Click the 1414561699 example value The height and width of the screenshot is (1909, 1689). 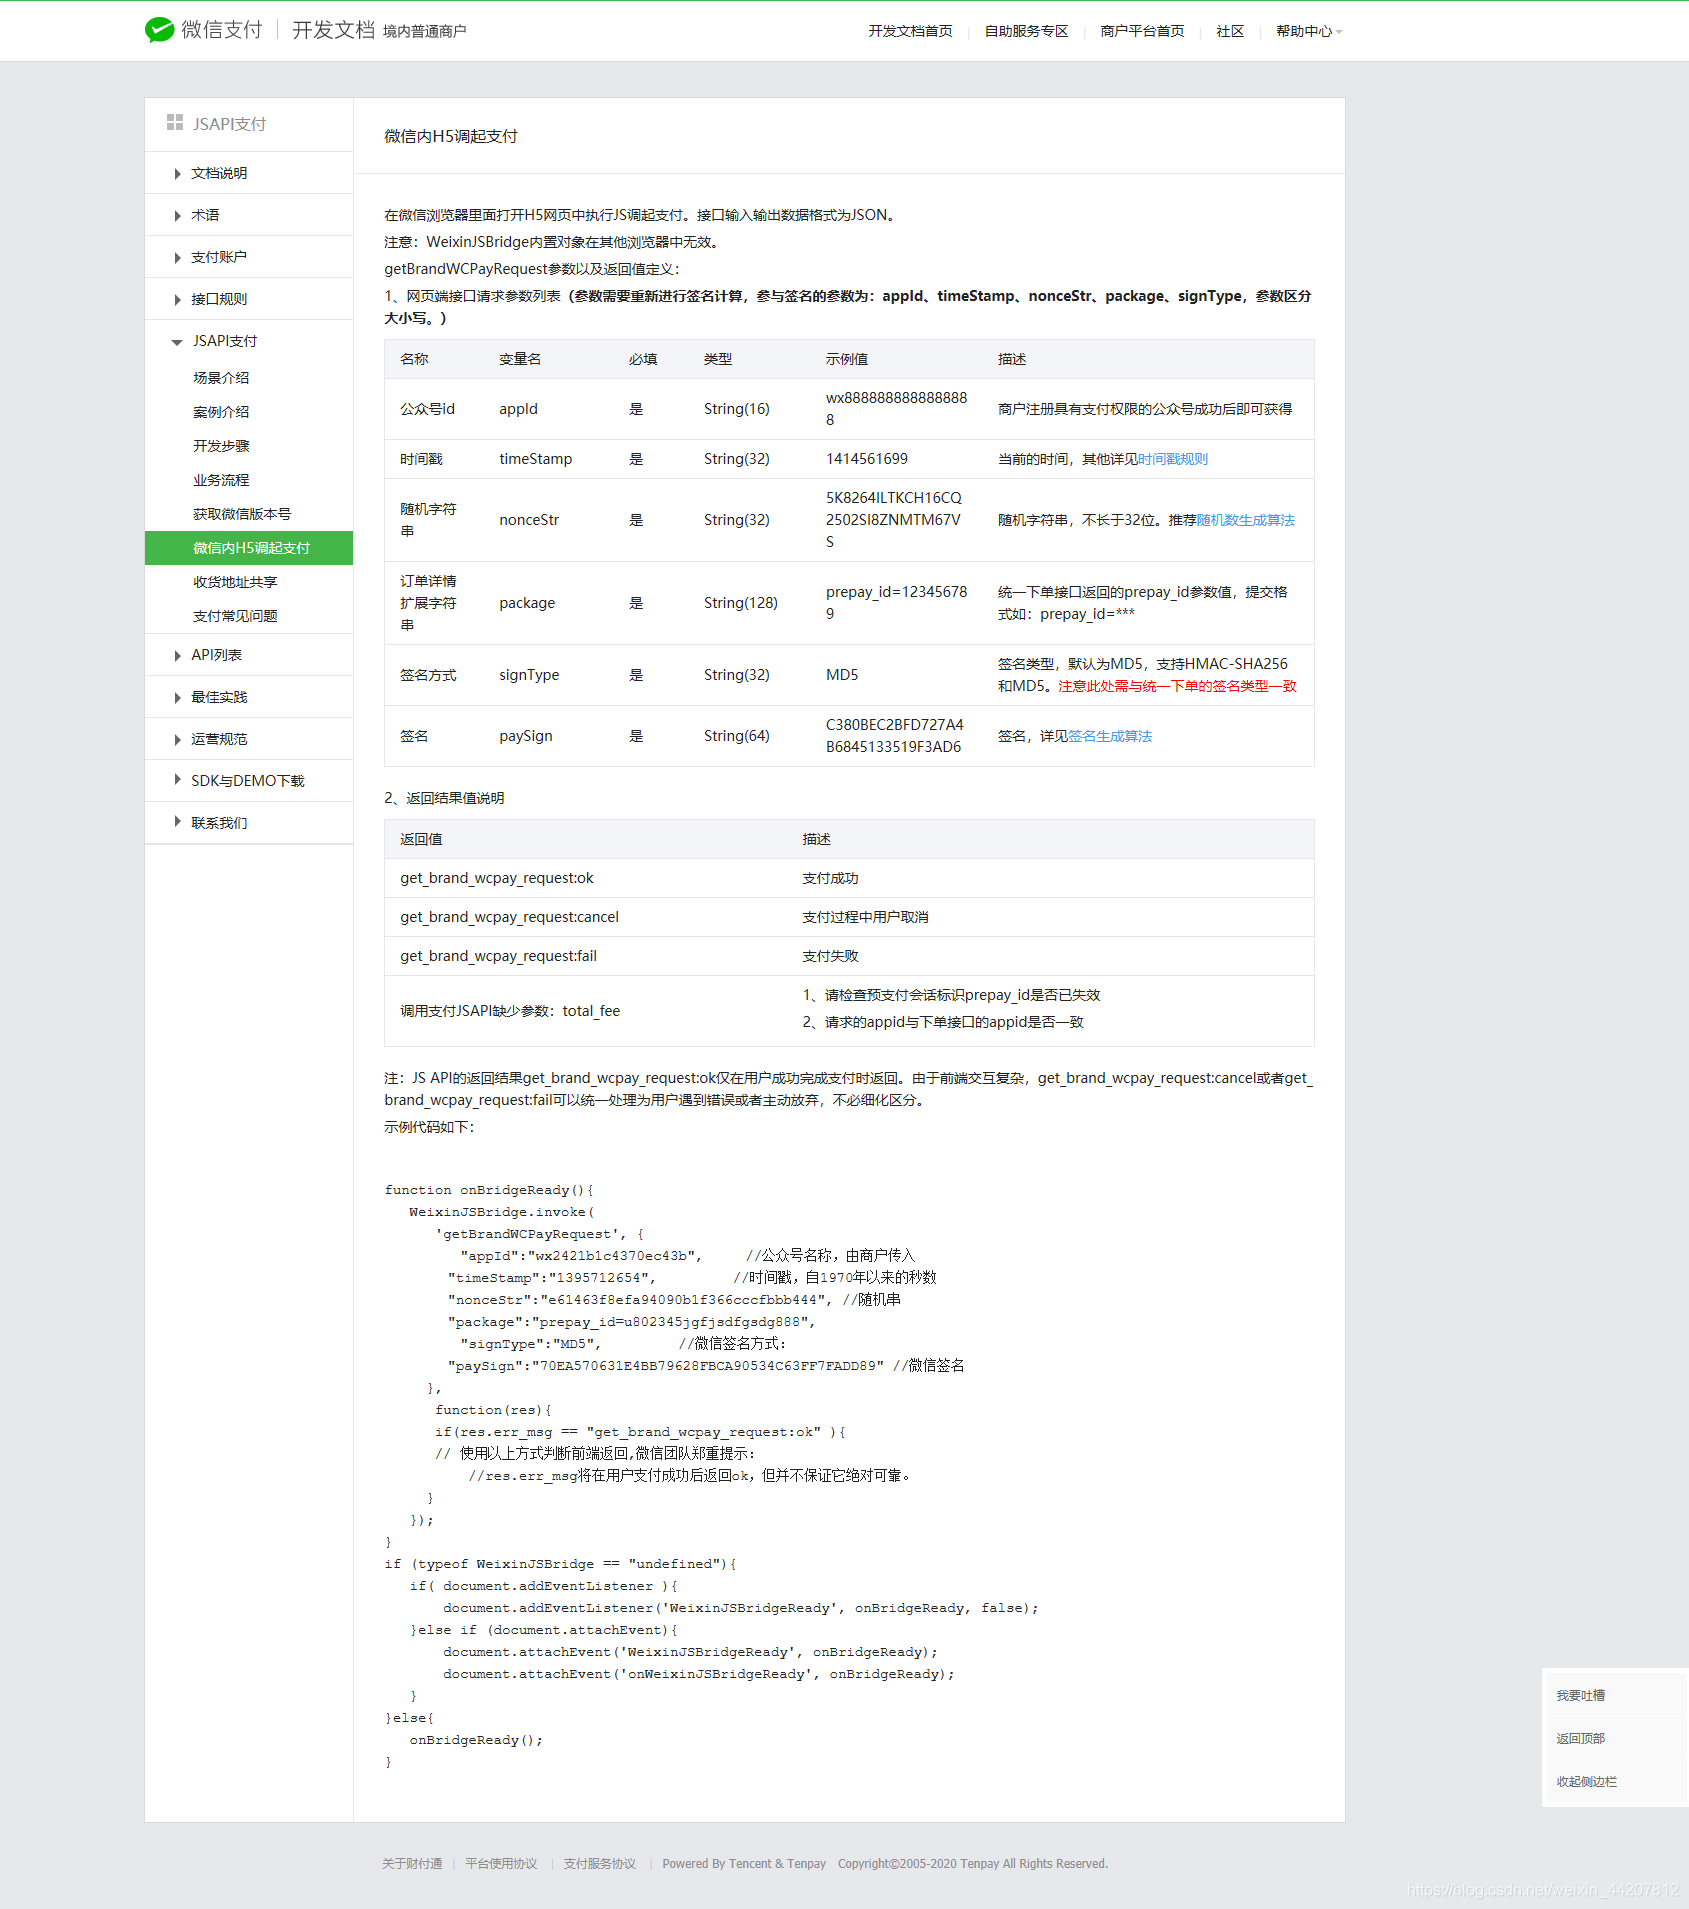[866, 459]
